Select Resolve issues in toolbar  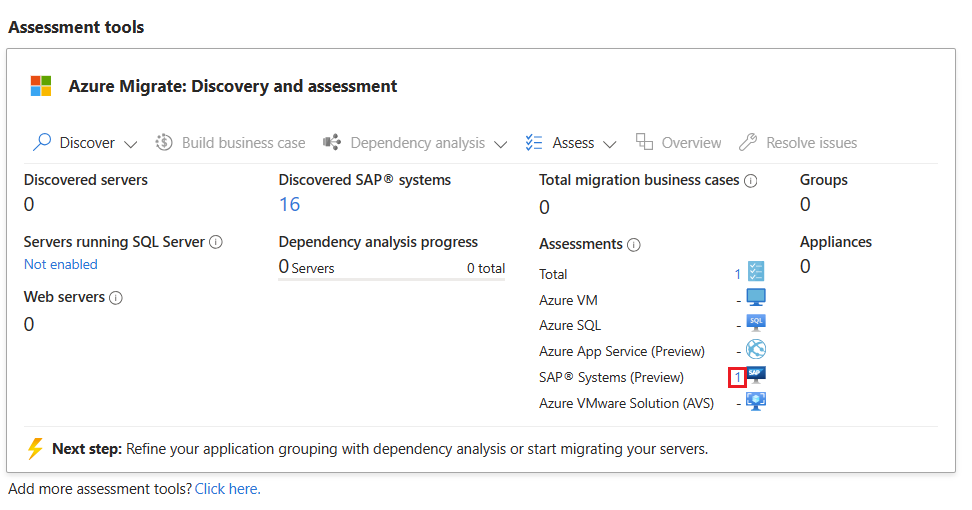click(x=798, y=143)
